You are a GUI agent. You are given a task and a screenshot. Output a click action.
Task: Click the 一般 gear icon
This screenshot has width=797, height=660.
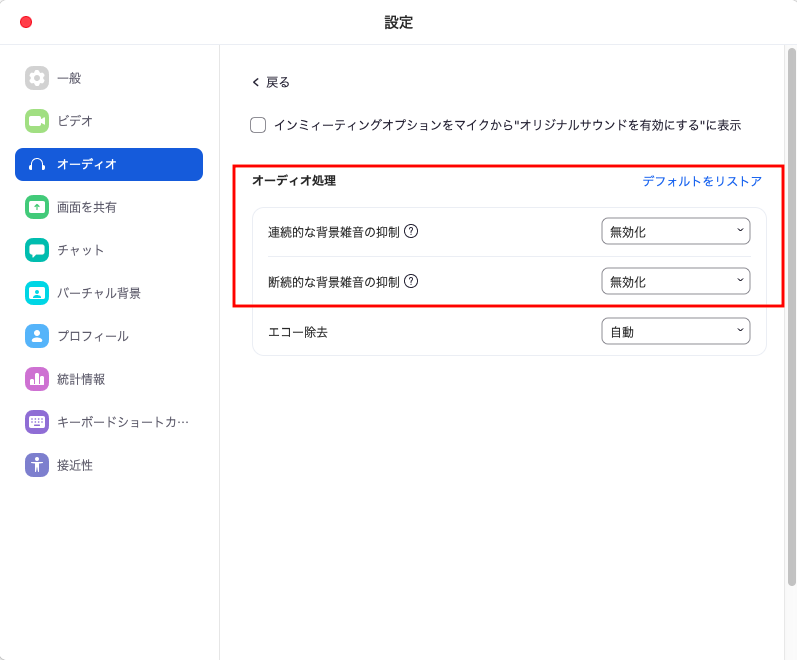click(x=37, y=78)
